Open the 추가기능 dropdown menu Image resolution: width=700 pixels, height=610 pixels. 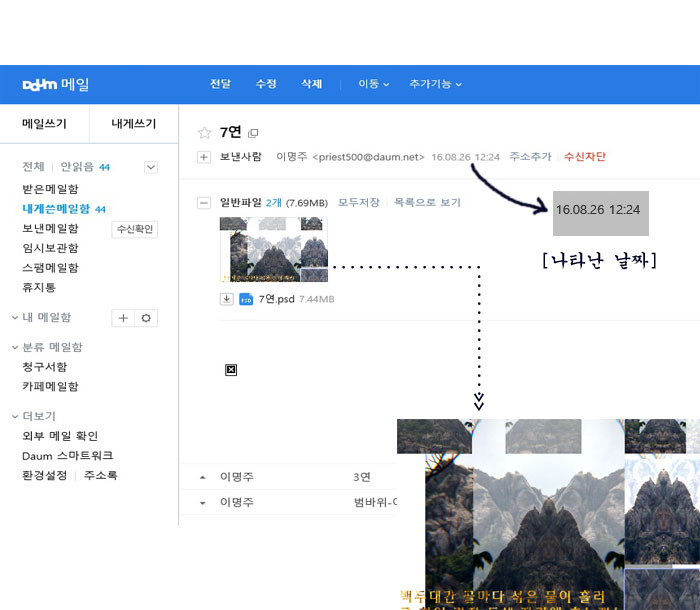coord(435,84)
